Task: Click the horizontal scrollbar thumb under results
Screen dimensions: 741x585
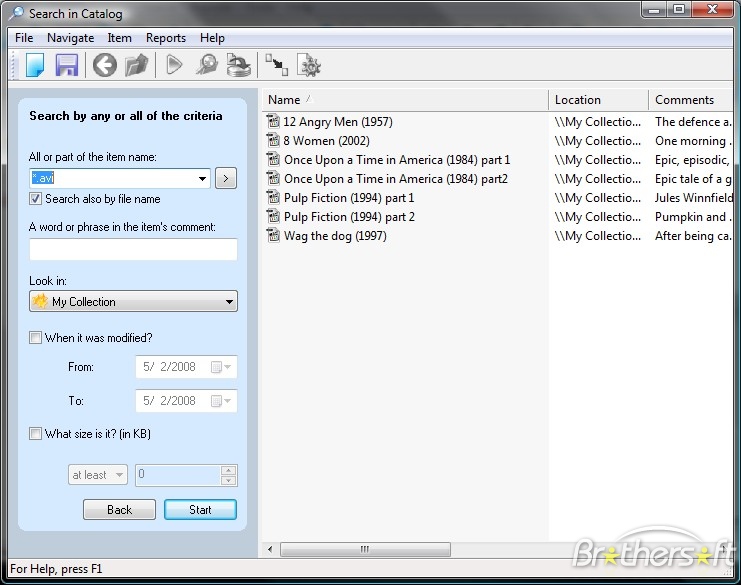Action: pos(365,549)
